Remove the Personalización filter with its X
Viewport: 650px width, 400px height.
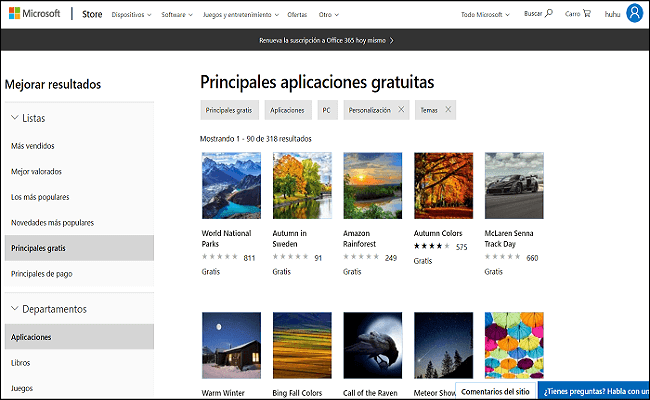tap(401, 109)
